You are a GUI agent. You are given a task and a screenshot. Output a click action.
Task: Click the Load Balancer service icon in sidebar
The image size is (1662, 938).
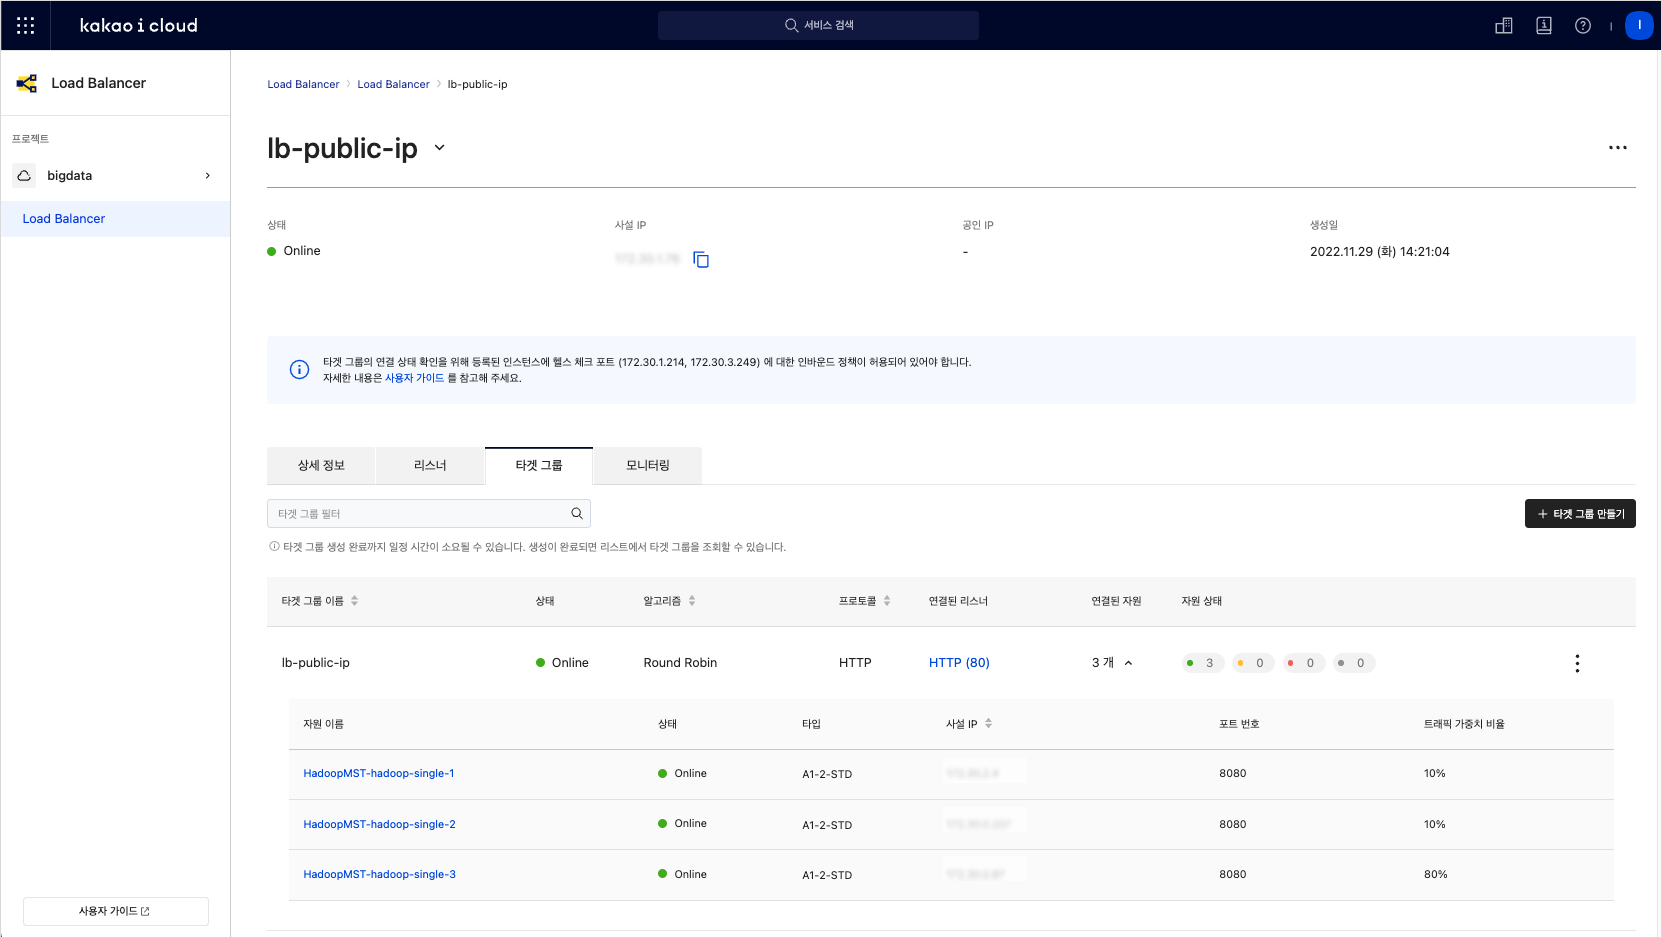click(x=27, y=83)
